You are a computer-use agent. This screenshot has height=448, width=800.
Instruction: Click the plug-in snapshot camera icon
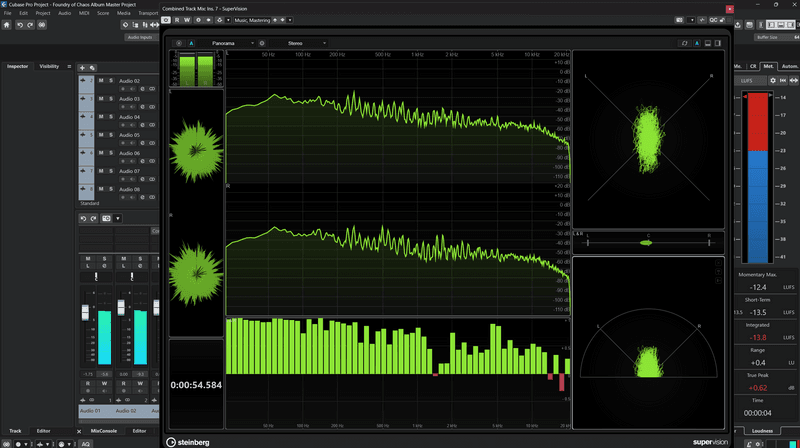(679, 20)
